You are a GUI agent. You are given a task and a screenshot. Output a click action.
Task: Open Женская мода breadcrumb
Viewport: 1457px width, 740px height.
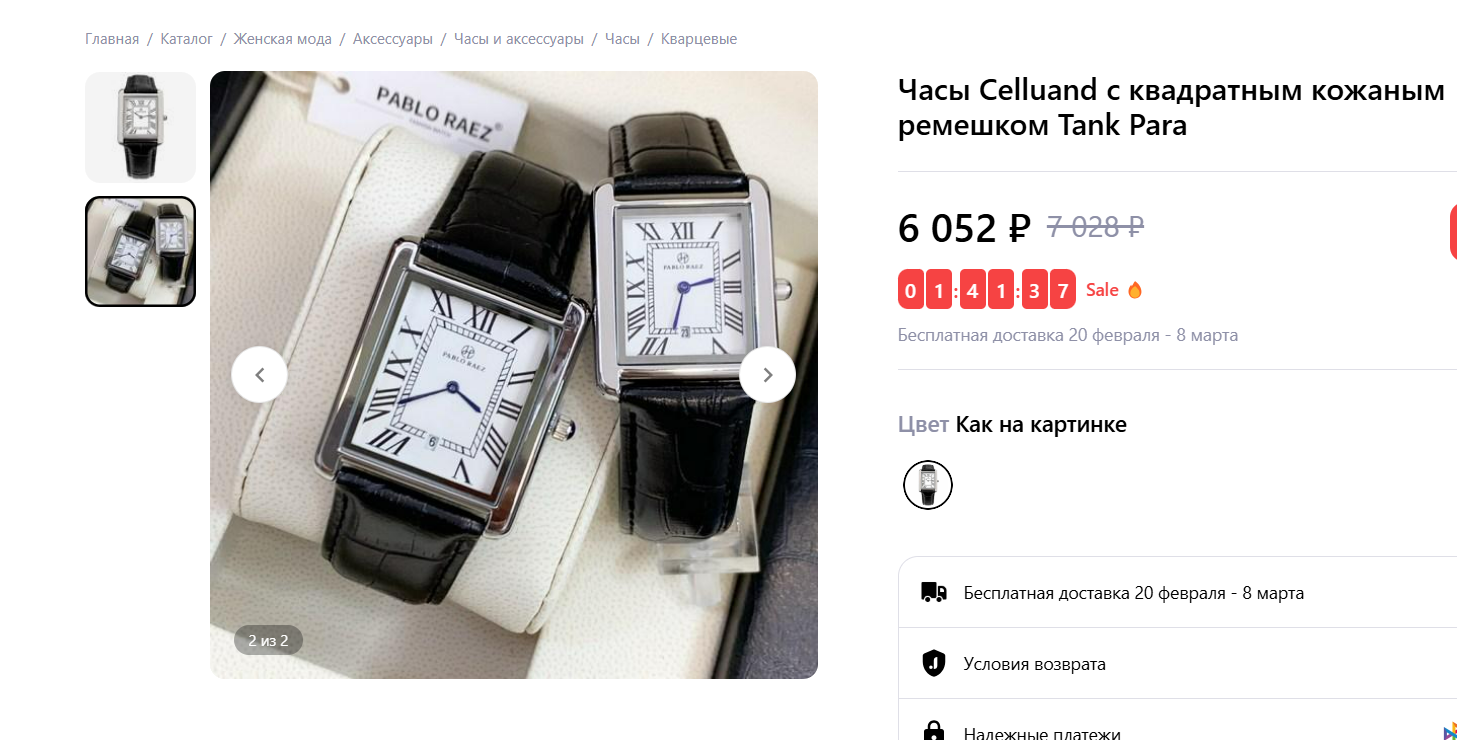click(x=282, y=39)
